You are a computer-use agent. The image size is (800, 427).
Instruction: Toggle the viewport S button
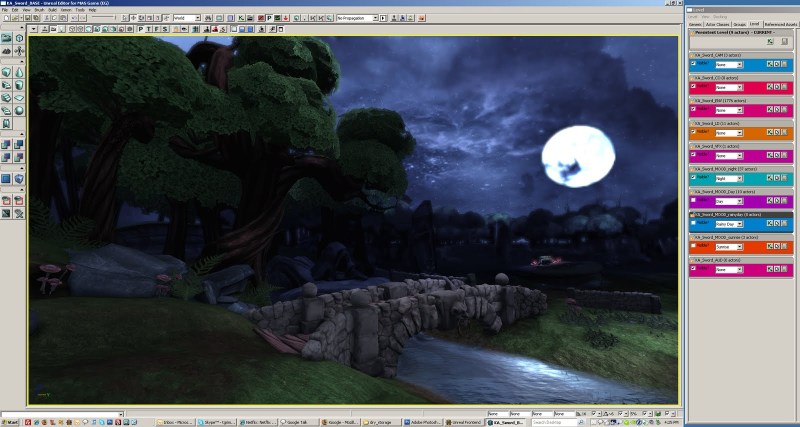[165, 29]
